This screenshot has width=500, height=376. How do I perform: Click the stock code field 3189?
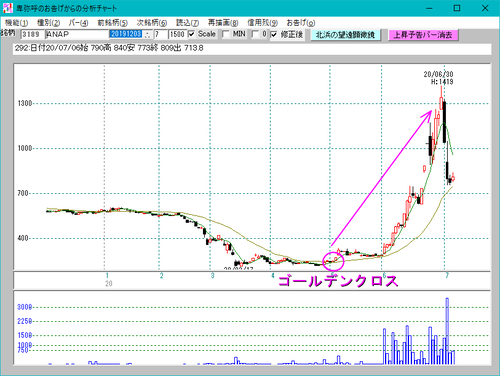click(32, 34)
